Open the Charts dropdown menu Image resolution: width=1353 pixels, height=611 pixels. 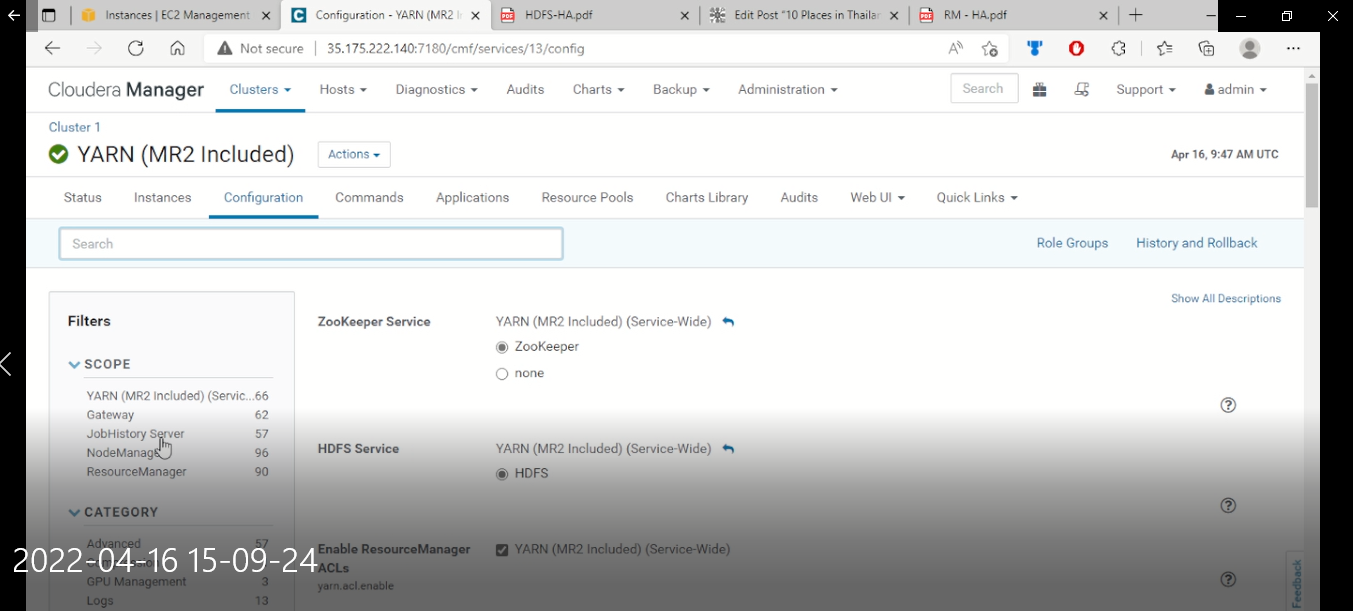[x=598, y=89]
